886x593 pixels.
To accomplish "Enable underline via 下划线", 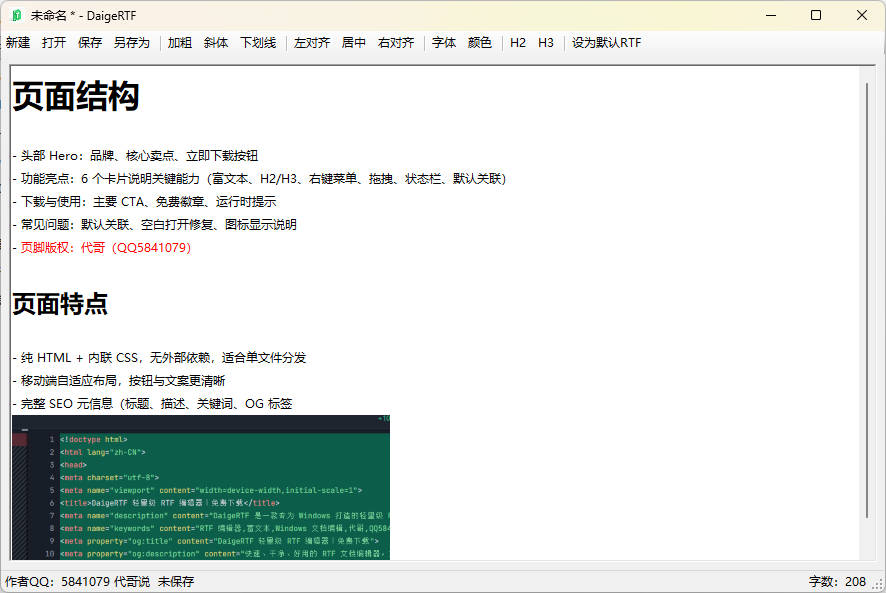I will 258,42.
